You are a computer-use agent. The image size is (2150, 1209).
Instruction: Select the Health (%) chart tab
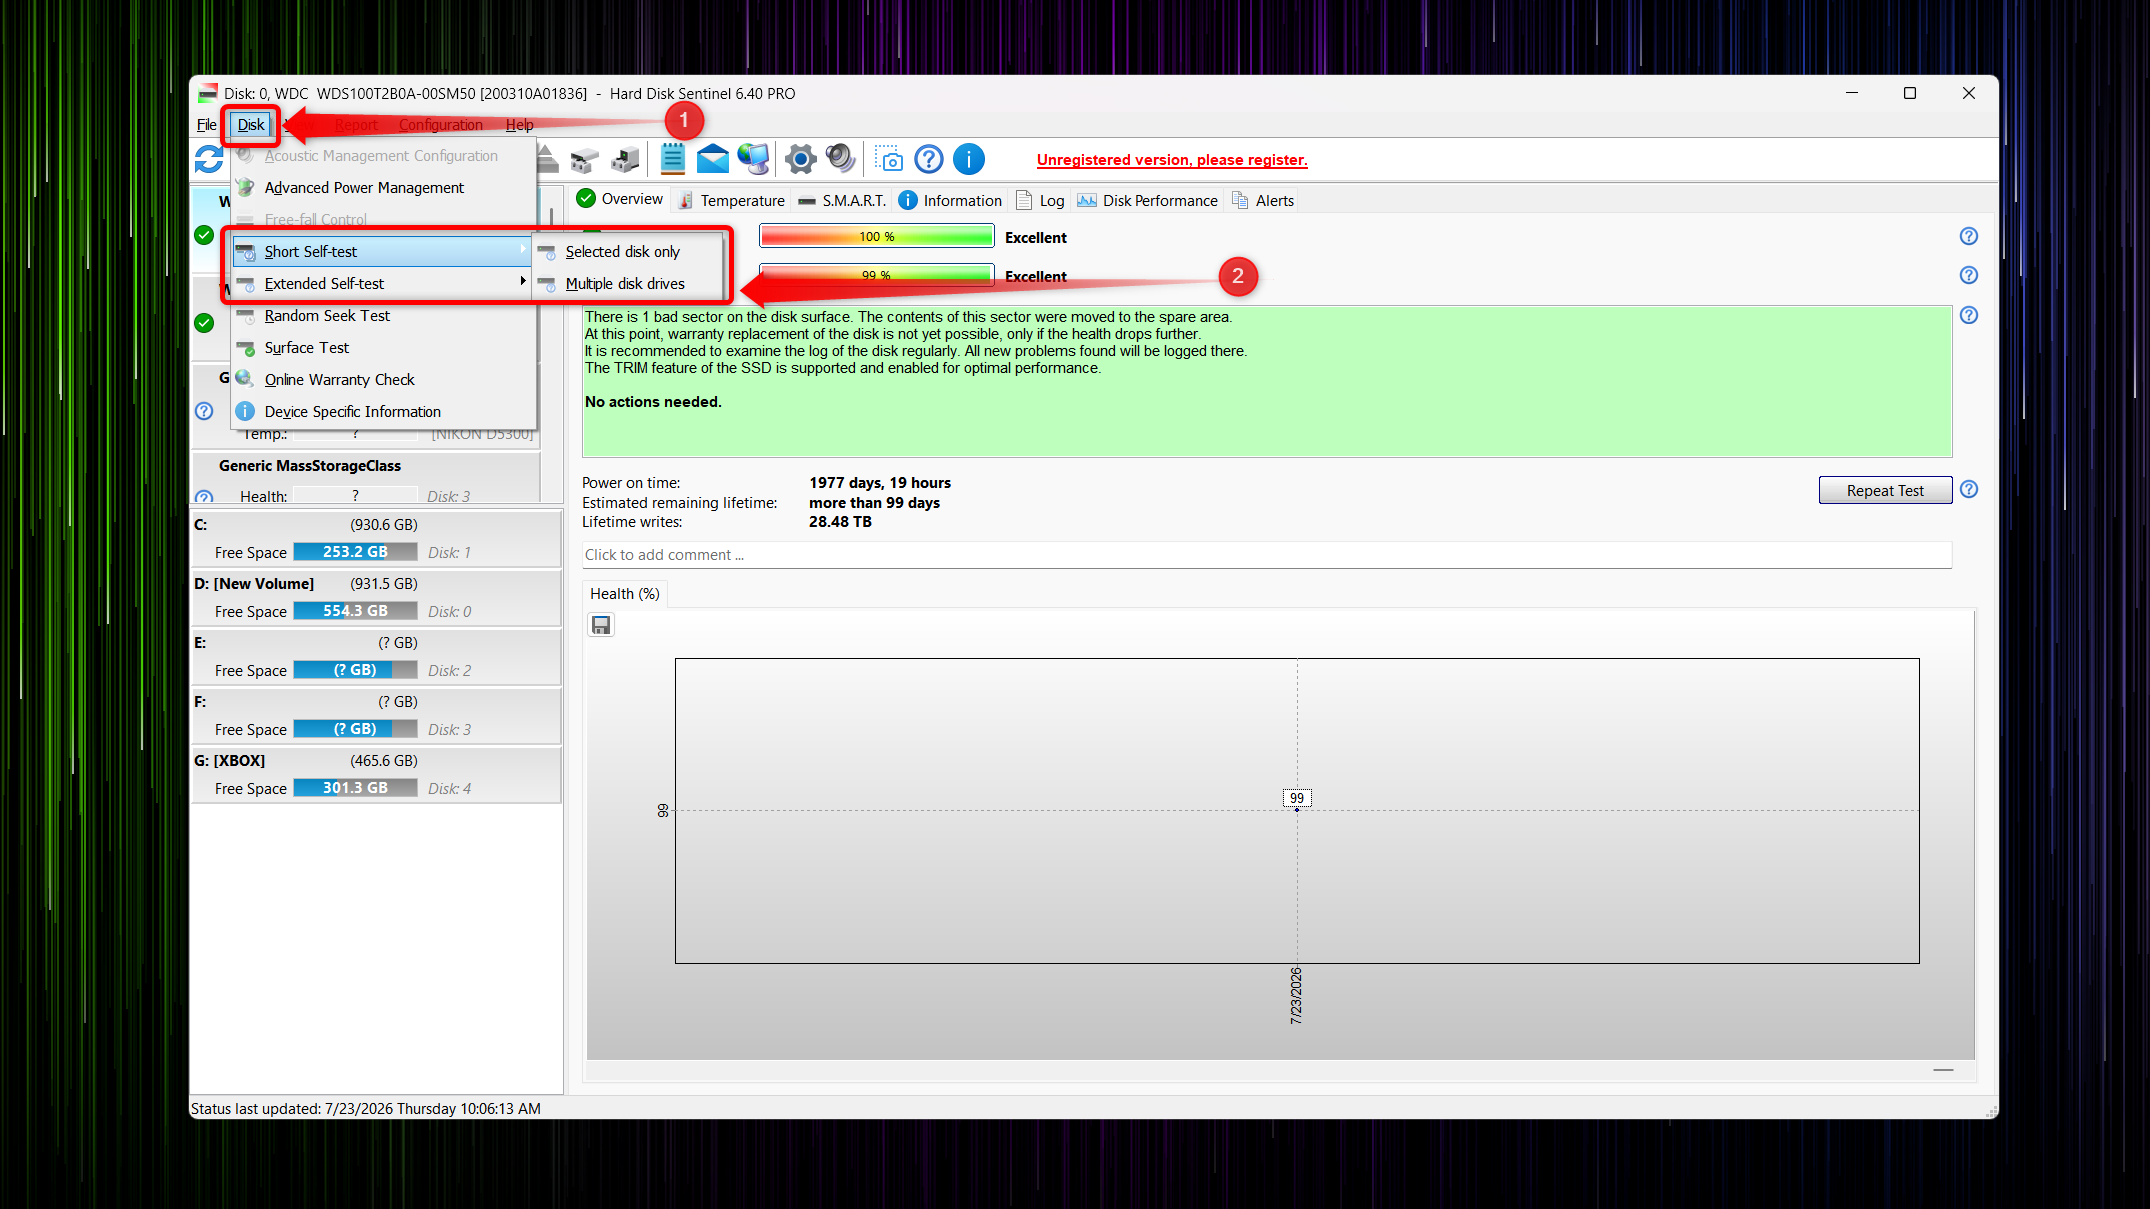click(x=625, y=593)
